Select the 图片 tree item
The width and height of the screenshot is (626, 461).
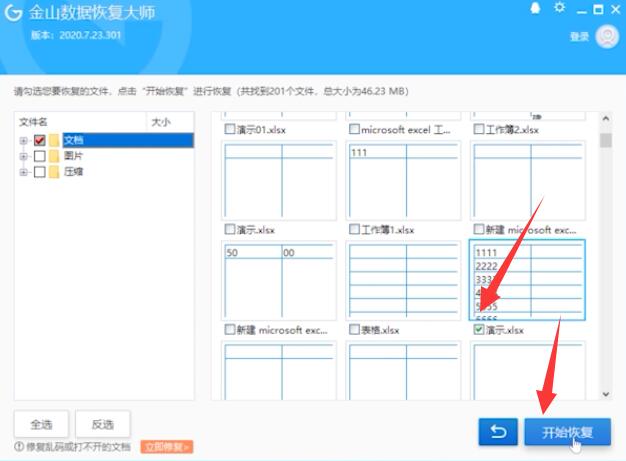pyautogui.click(x=73, y=156)
